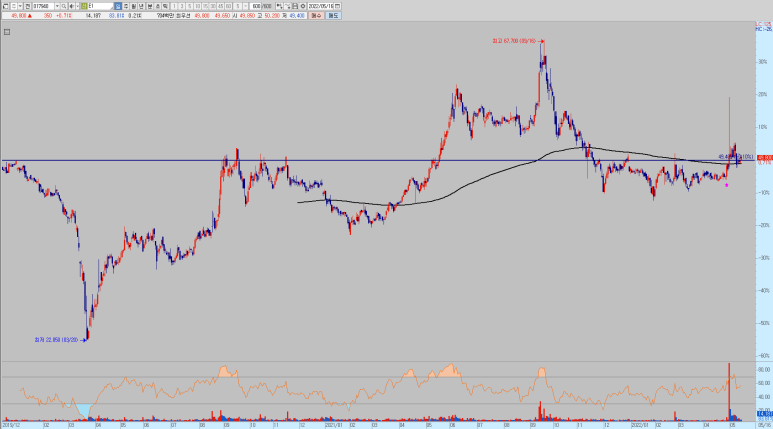The image size is (773, 429).
Task: Switch chart to 월 monthly period
Action: pyautogui.click(x=134, y=6)
